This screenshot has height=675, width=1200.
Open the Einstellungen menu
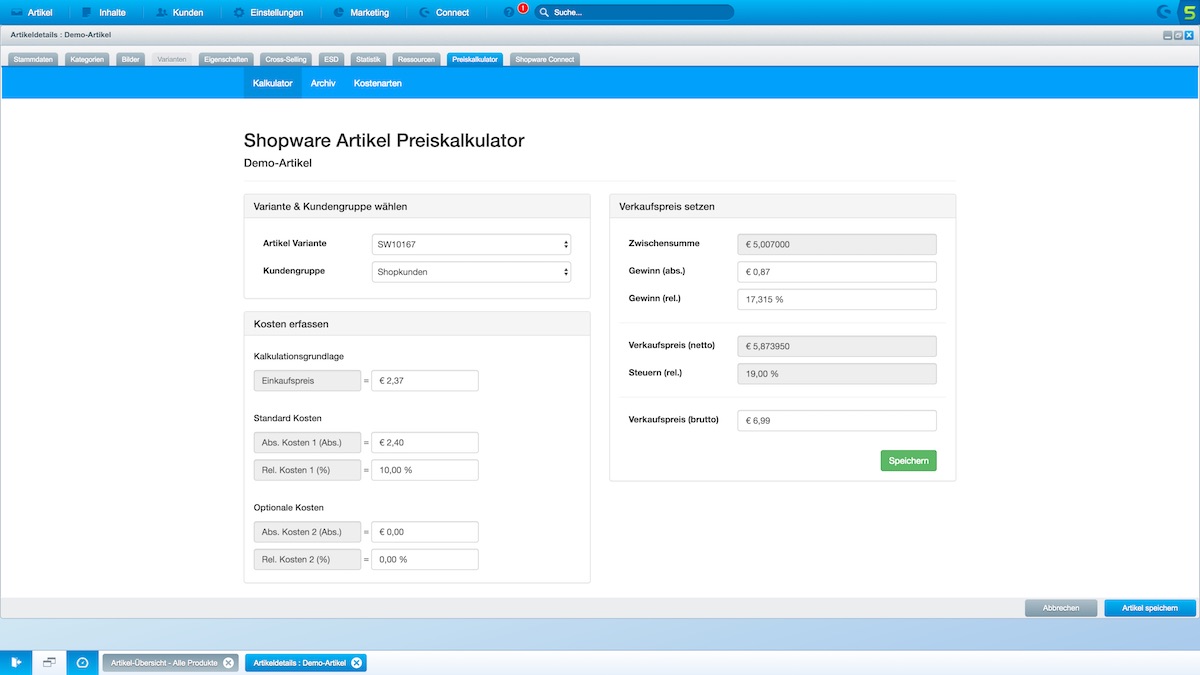click(266, 13)
